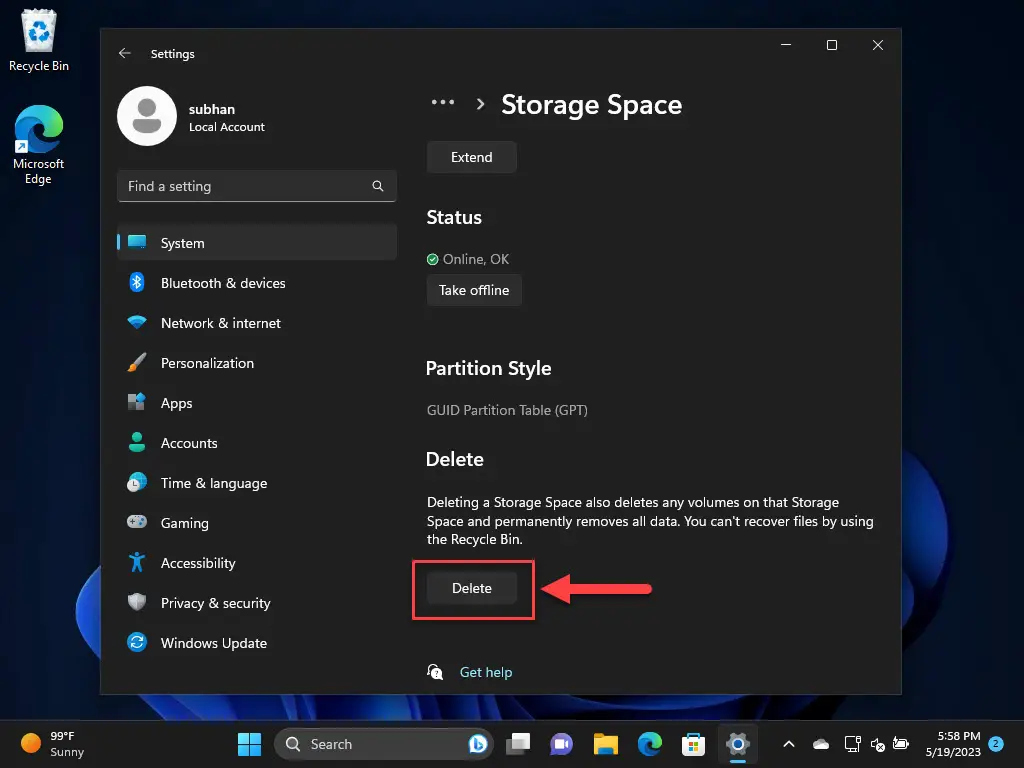Click the Online, OK status text

pos(475,259)
